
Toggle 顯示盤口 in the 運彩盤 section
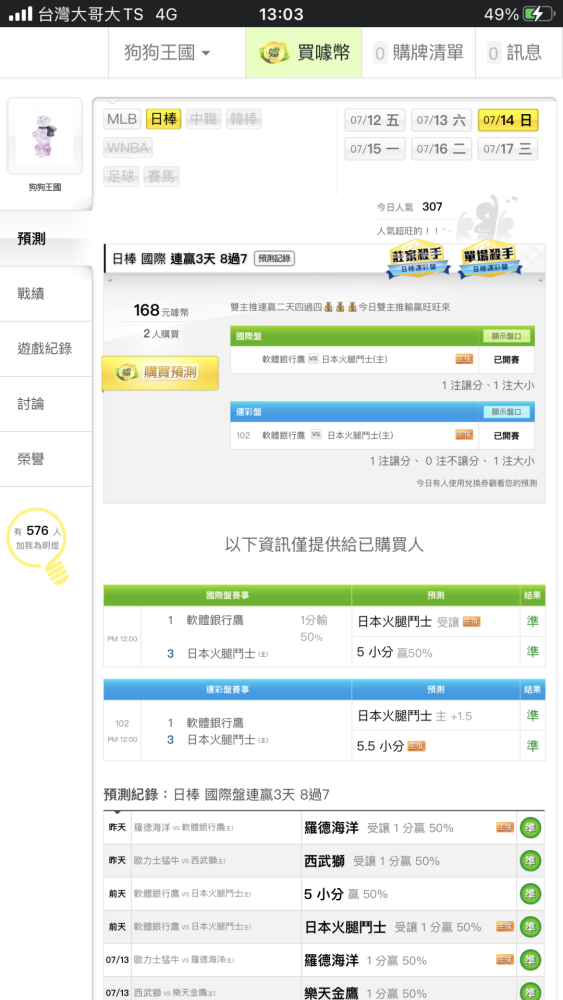[x=507, y=412]
